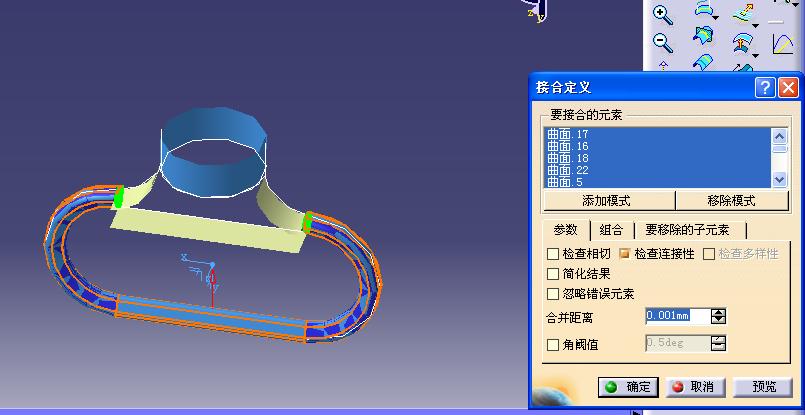The image size is (805, 415).
Task: Close the 接合定义 dialog
Action: tap(788, 87)
